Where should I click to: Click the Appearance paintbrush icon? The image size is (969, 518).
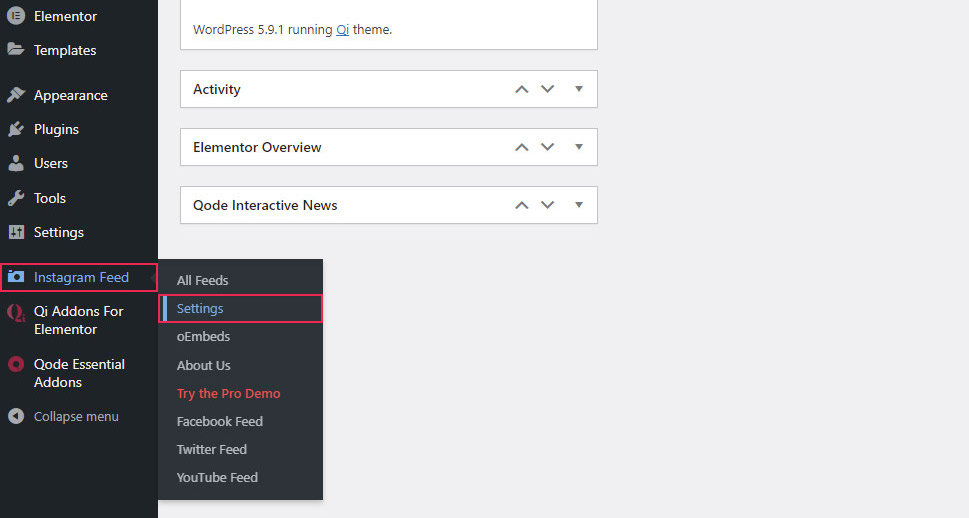point(16,95)
